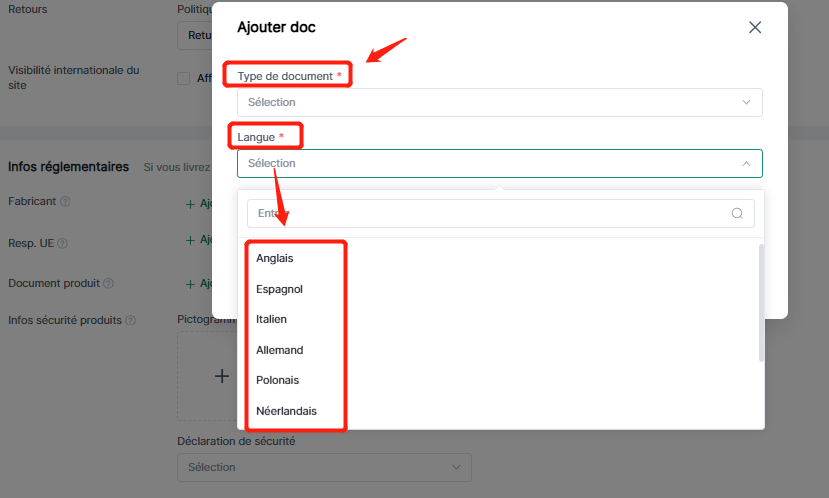Click help icon next to Resp. UE
829x498 pixels.
[x=62, y=243]
